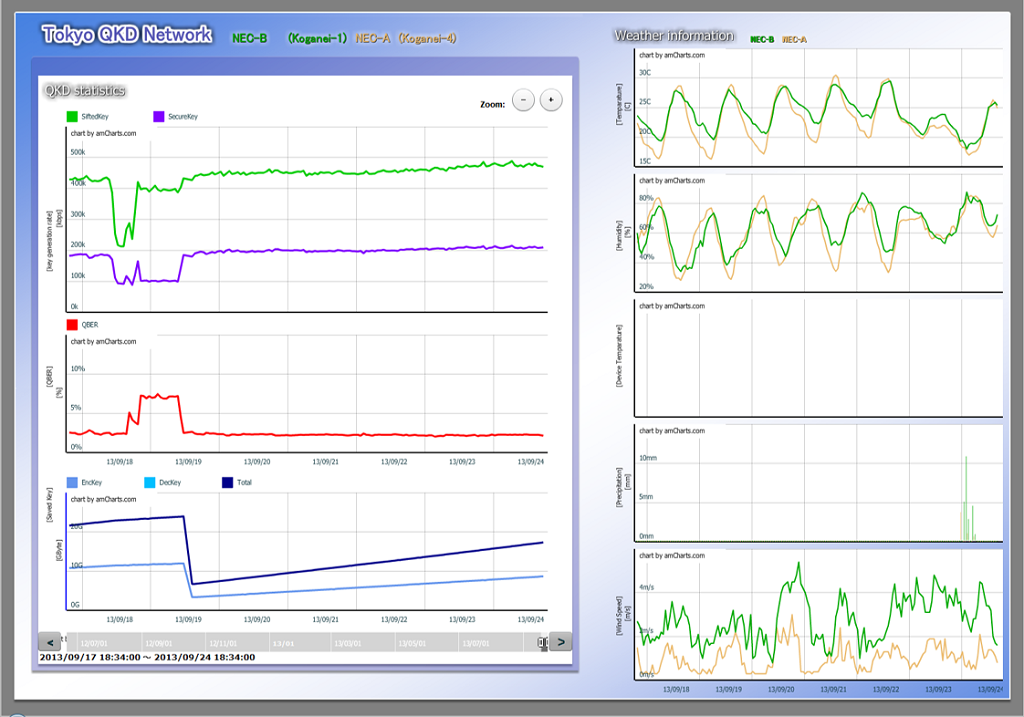Open amCharts link in humidity chart
Screen dimensions: 1024x717
click(x=672, y=181)
